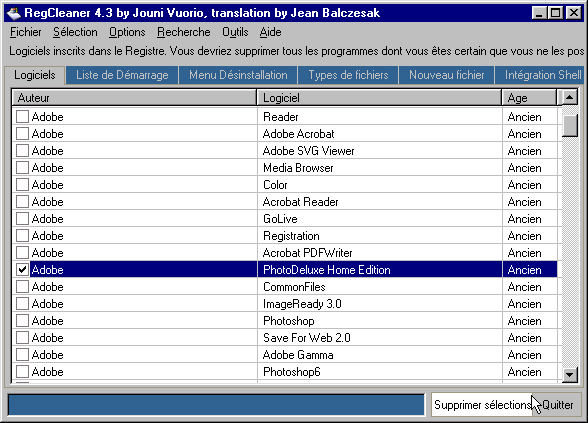Open the Options menu
This screenshot has height=423, width=588.
[x=127, y=32]
